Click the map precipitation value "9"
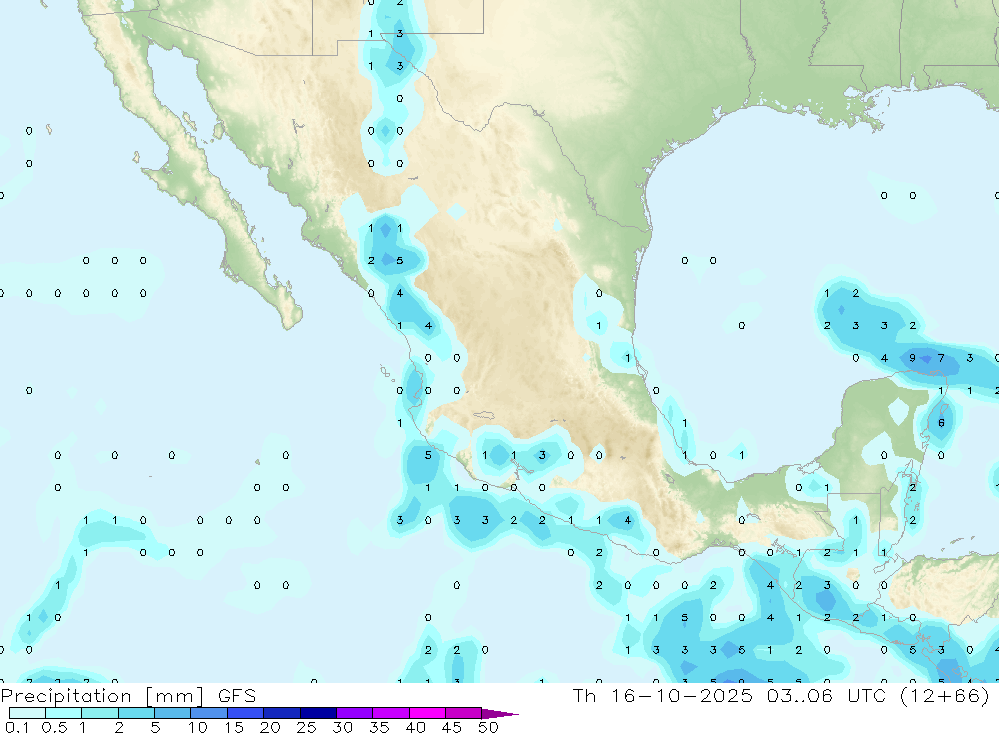 coord(912,358)
